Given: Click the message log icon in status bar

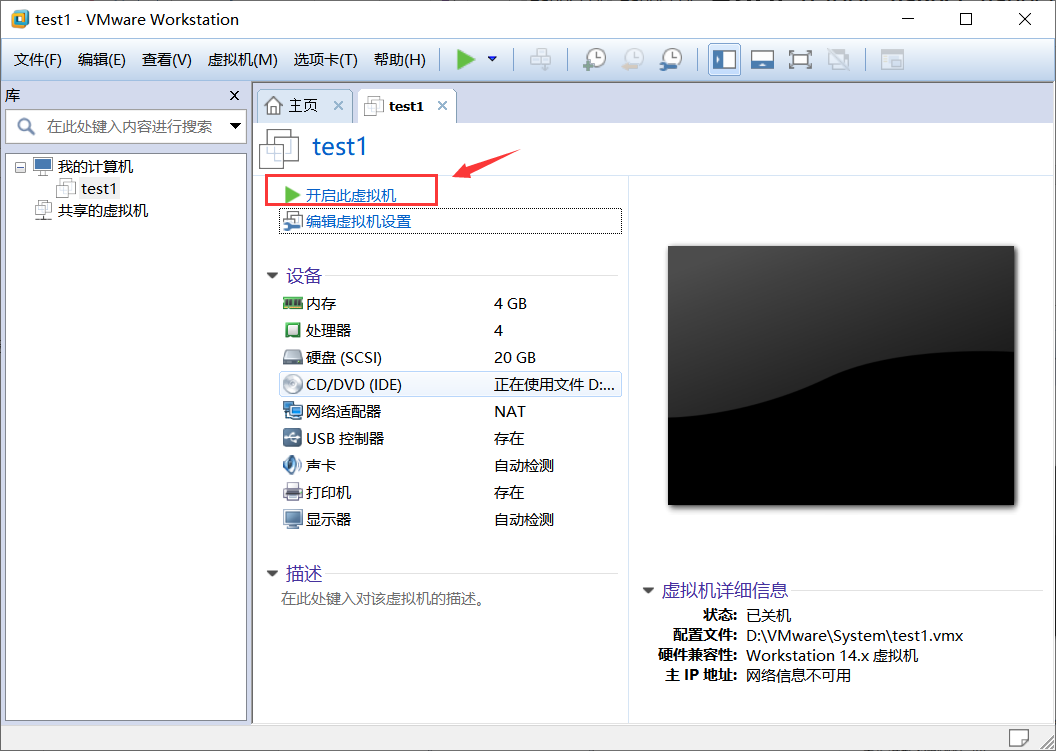Looking at the screenshot, I should point(1018,738).
